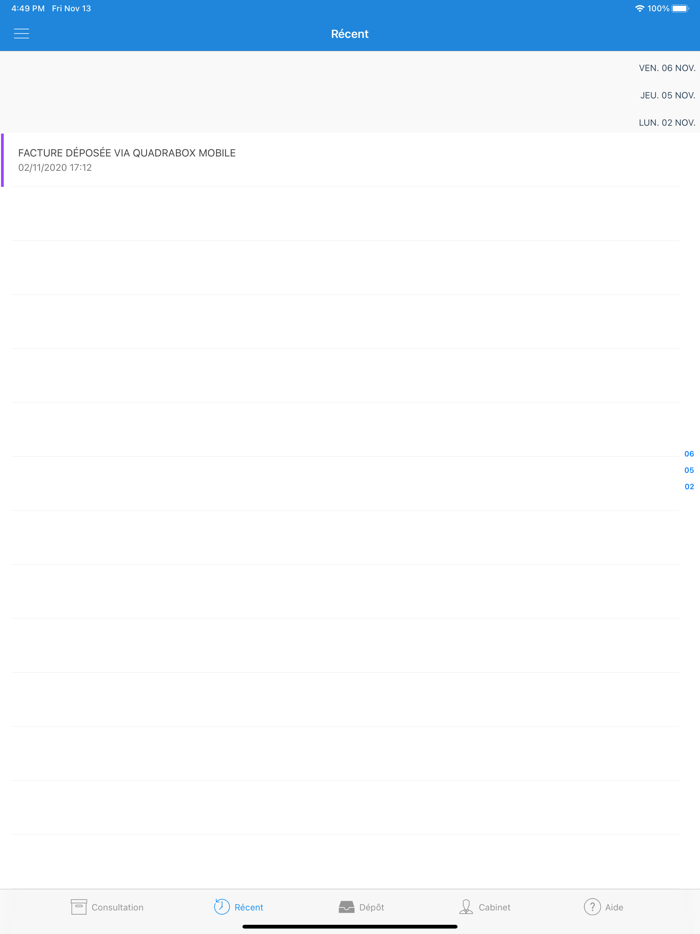Select the 02/11/2020 17:12 timestamp
Viewport: 700px width, 934px height.
tap(55, 167)
